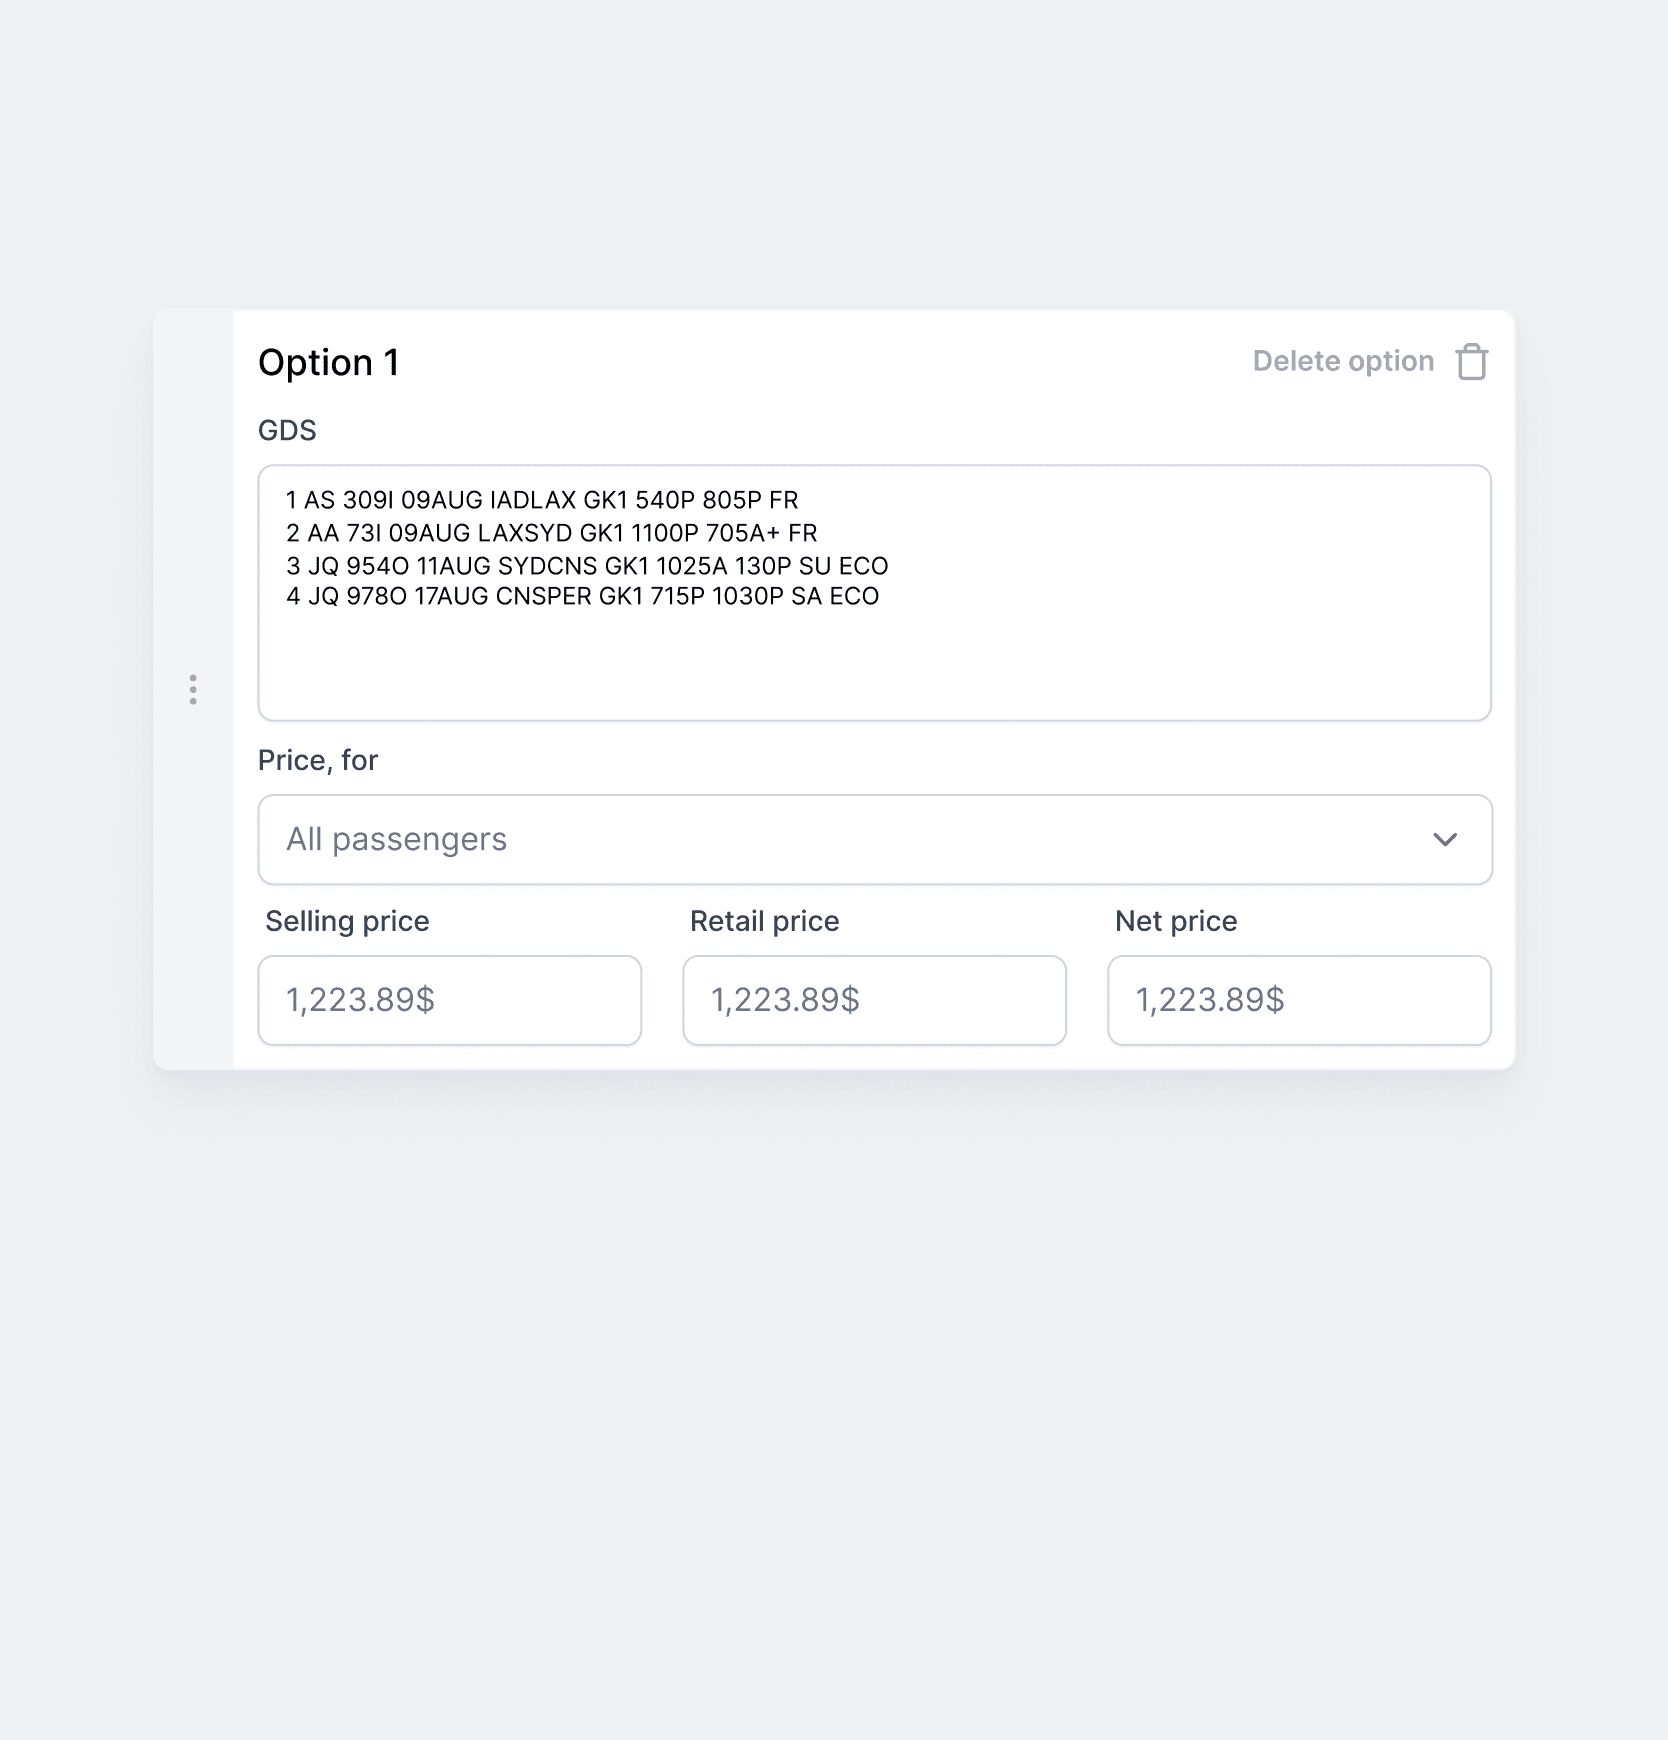Image resolution: width=1668 pixels, height=1740 pixels.
Task: Click the empty area in GDS textbox
Action: click(875, 665)
